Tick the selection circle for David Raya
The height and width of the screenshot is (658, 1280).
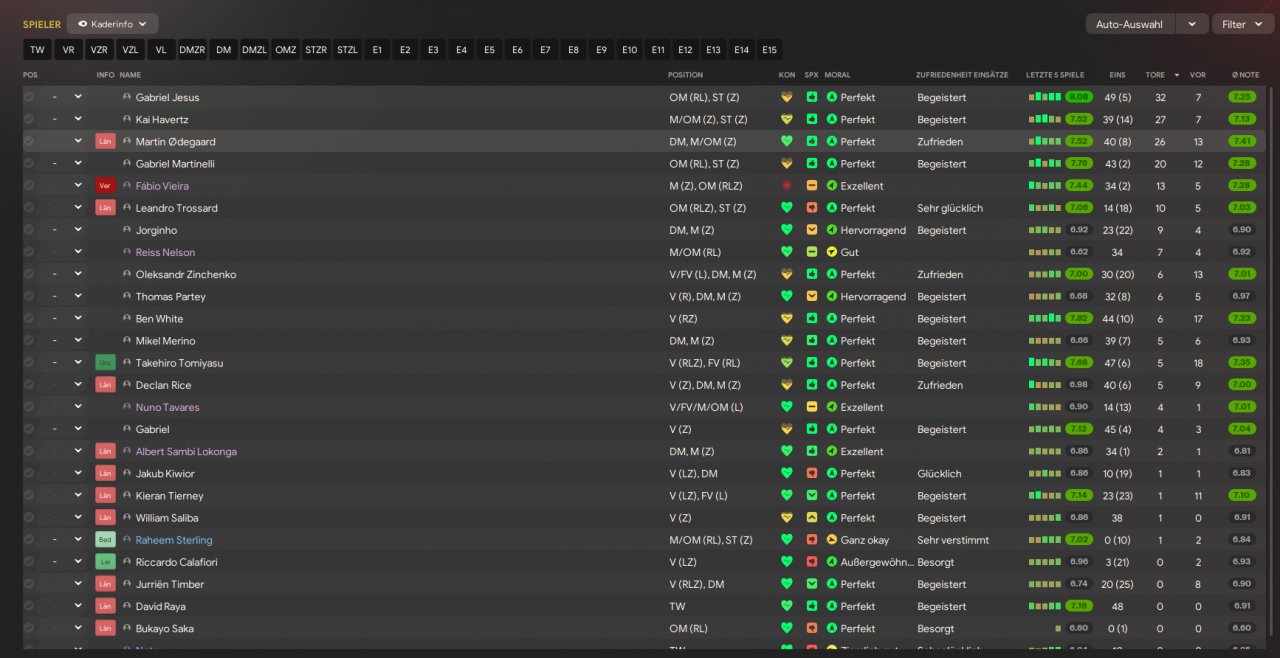[29, 606]
